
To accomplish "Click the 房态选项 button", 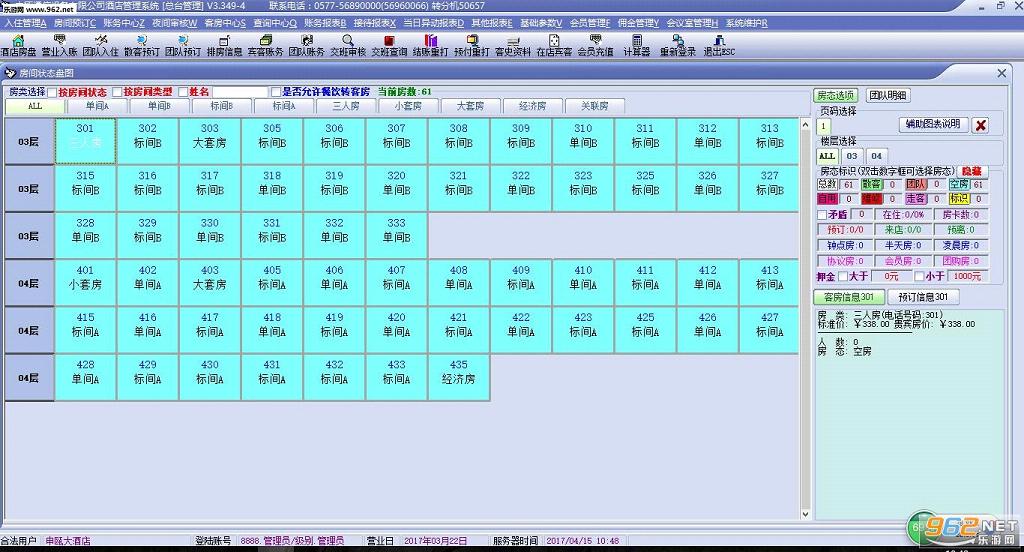I will pyautogui.click(x=835, y=95).
